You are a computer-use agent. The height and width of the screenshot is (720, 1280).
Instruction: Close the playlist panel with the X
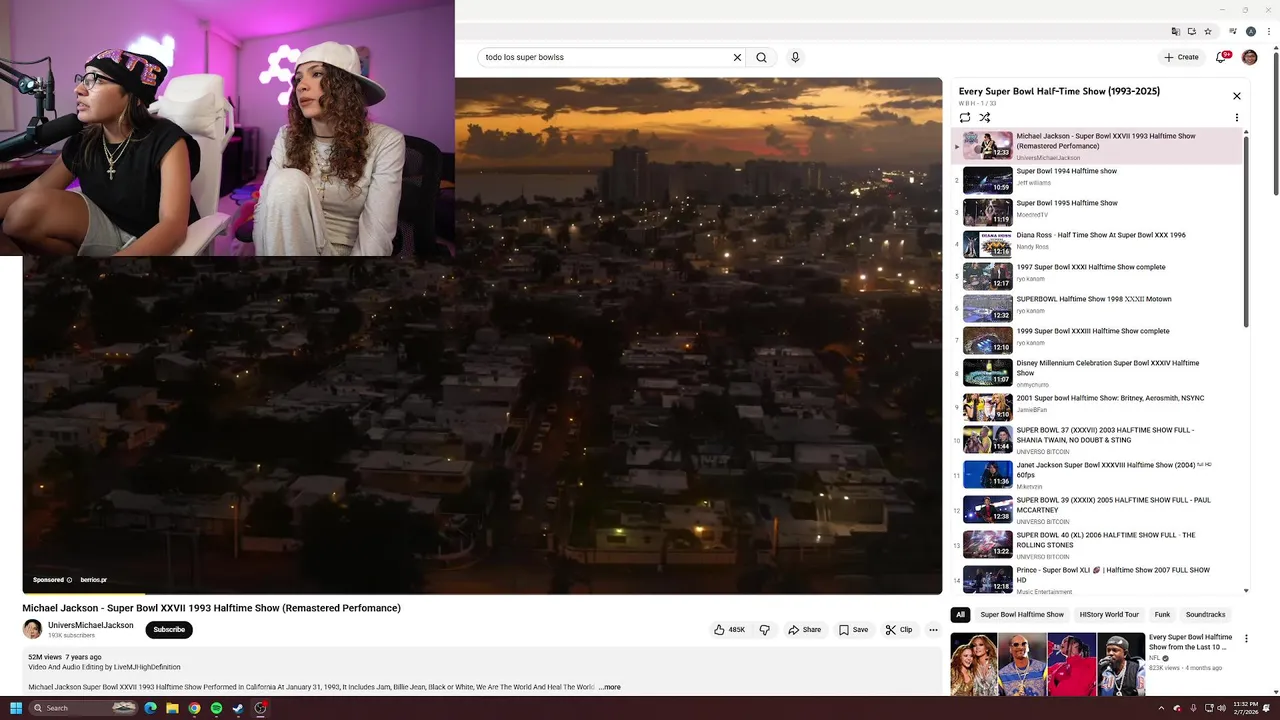(x=1237, y=96)
